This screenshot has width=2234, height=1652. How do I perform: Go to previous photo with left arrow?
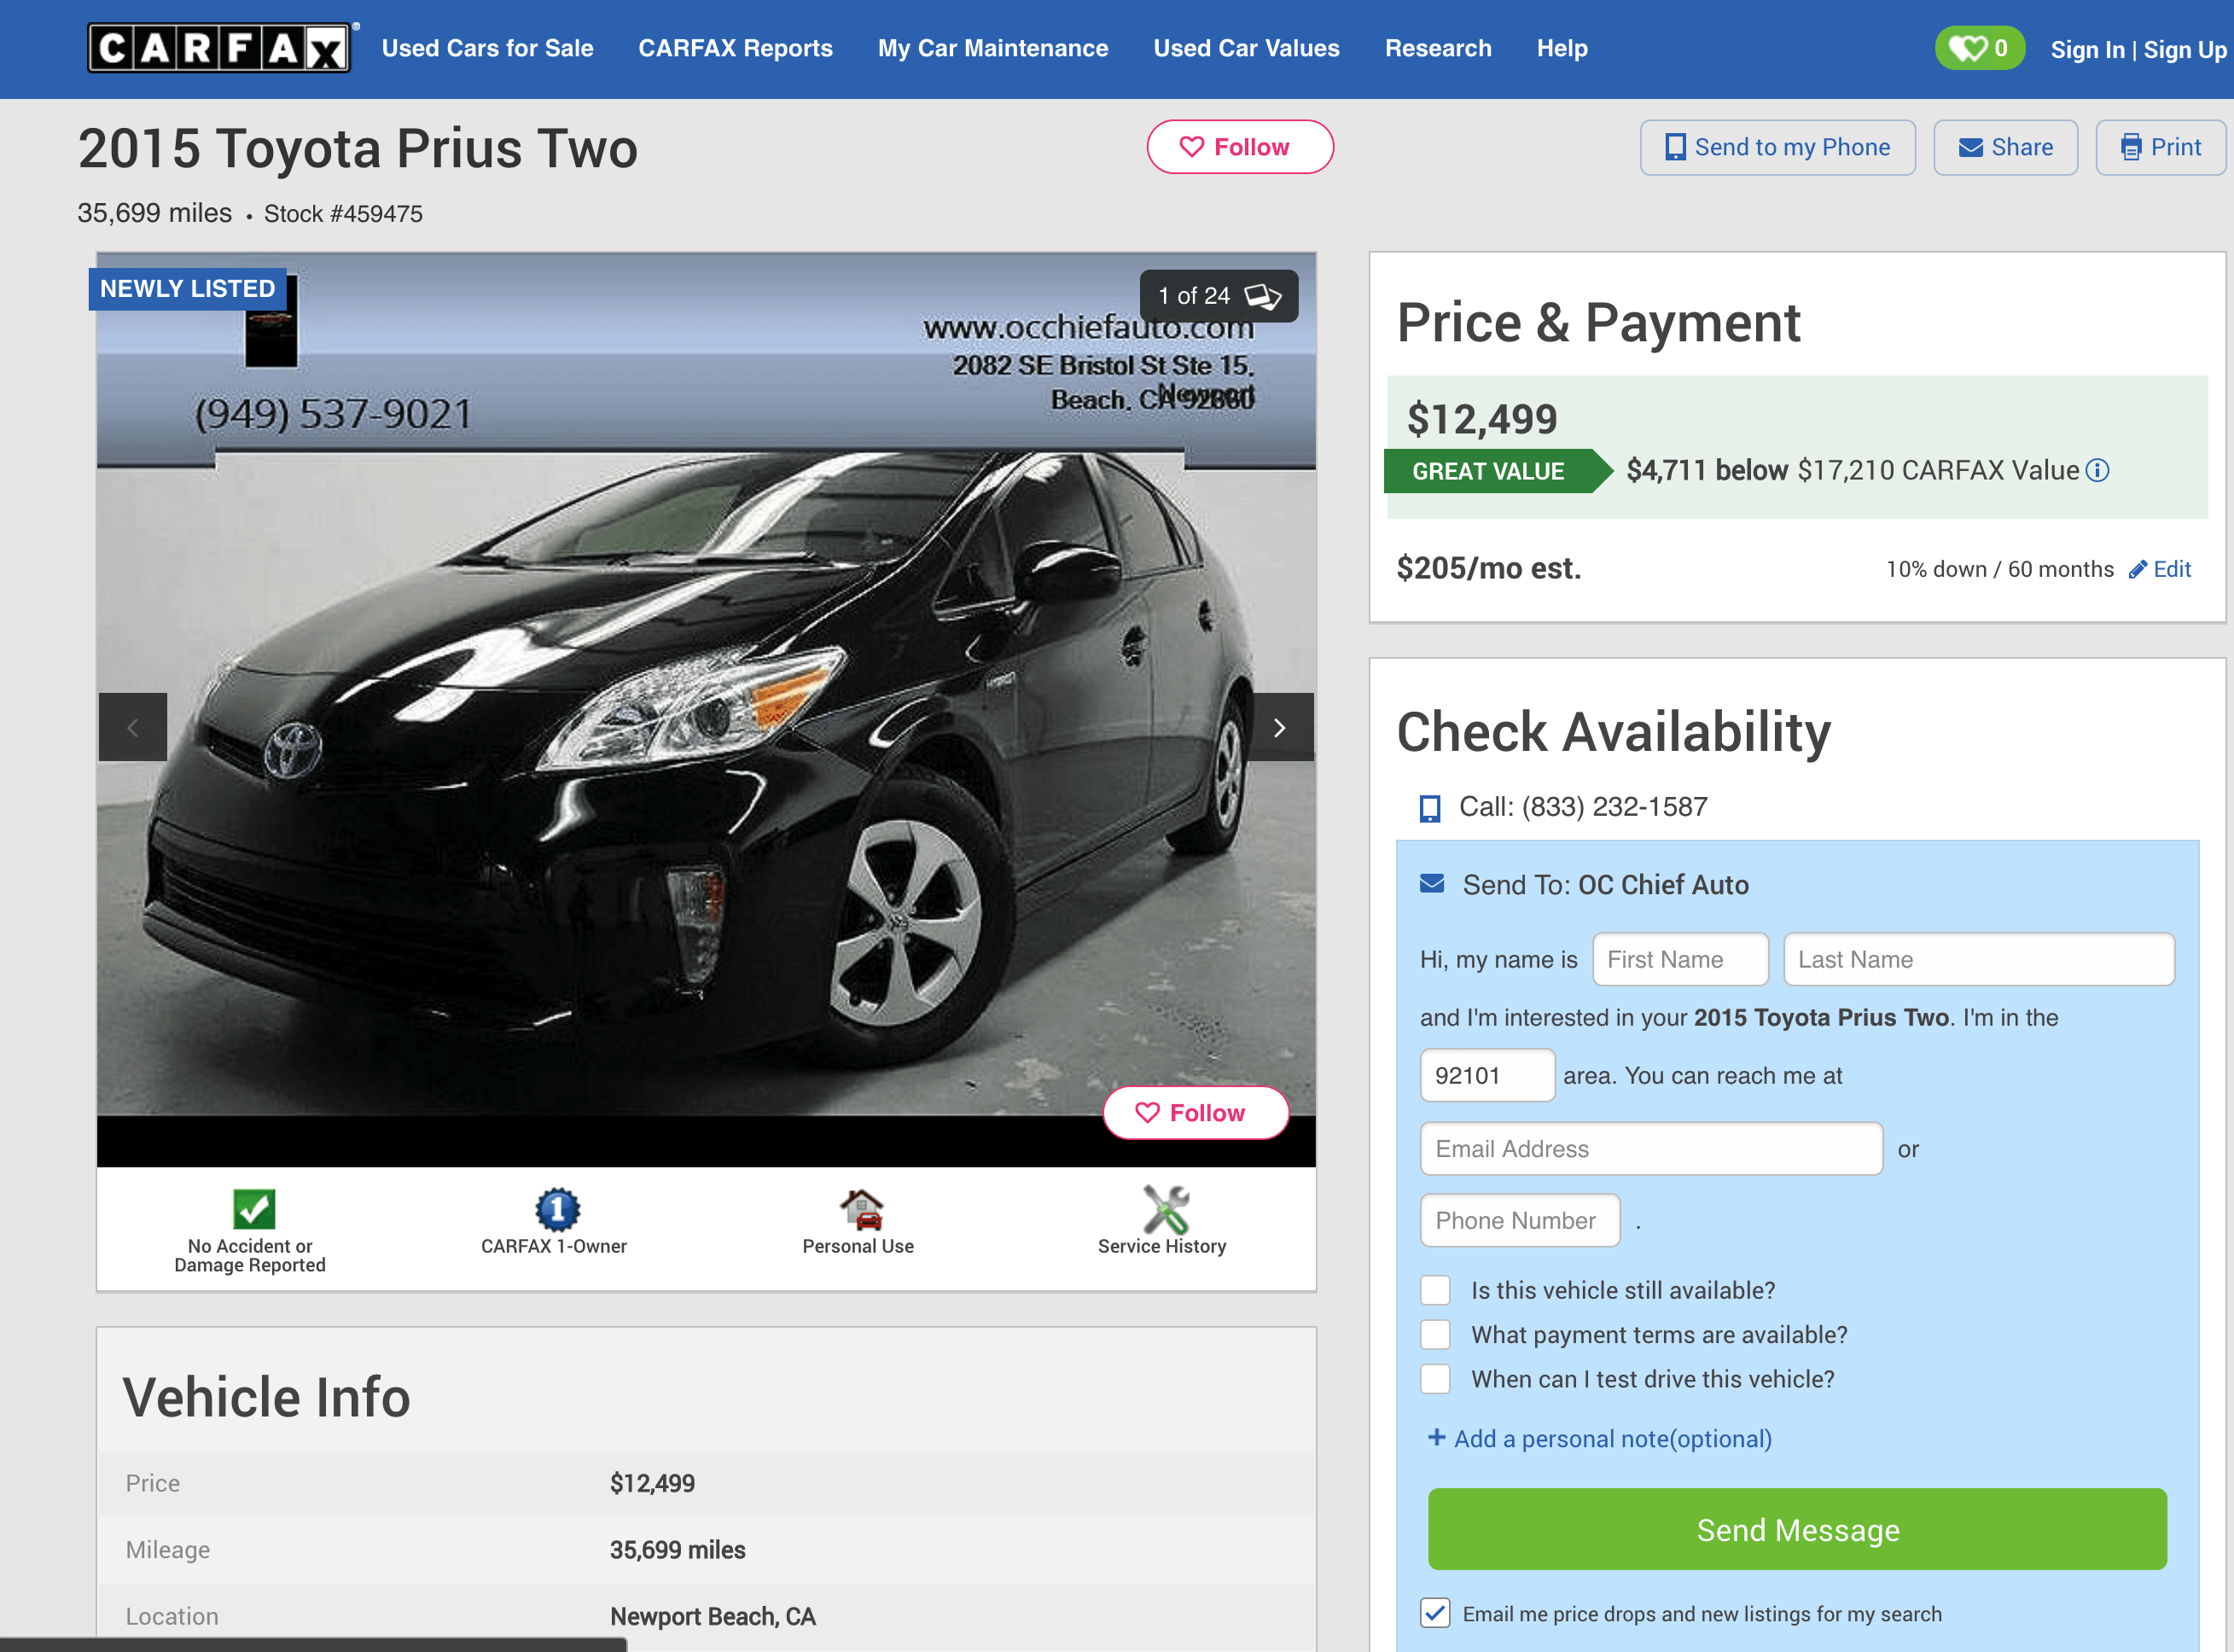(133, 727)
